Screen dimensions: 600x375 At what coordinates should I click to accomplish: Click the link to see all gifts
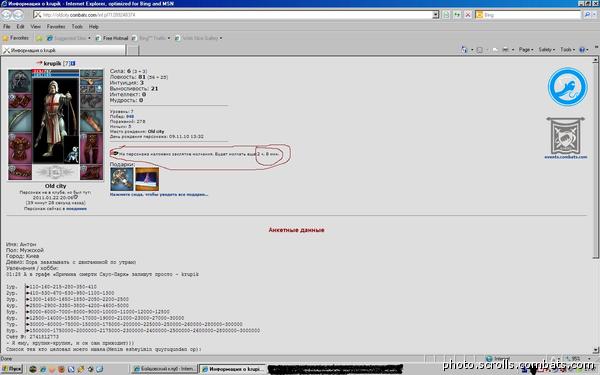pyautogui.click(x=159, y=194)
